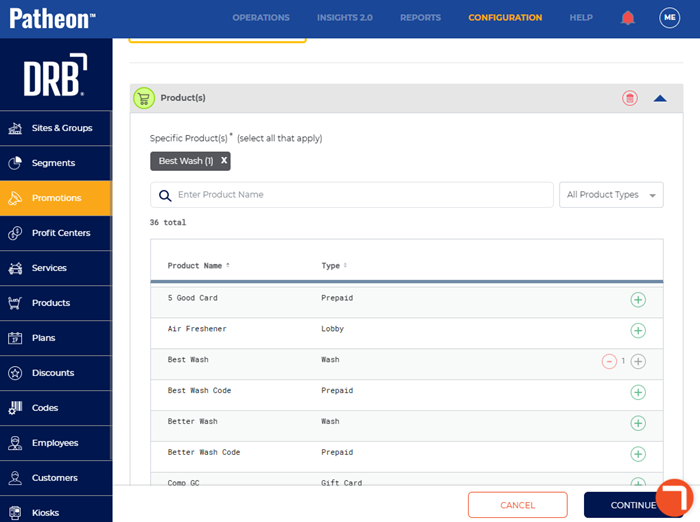Go to the Configuration tab
The width and height of the screenshot is (700, 522).
(x=505, y=18)
